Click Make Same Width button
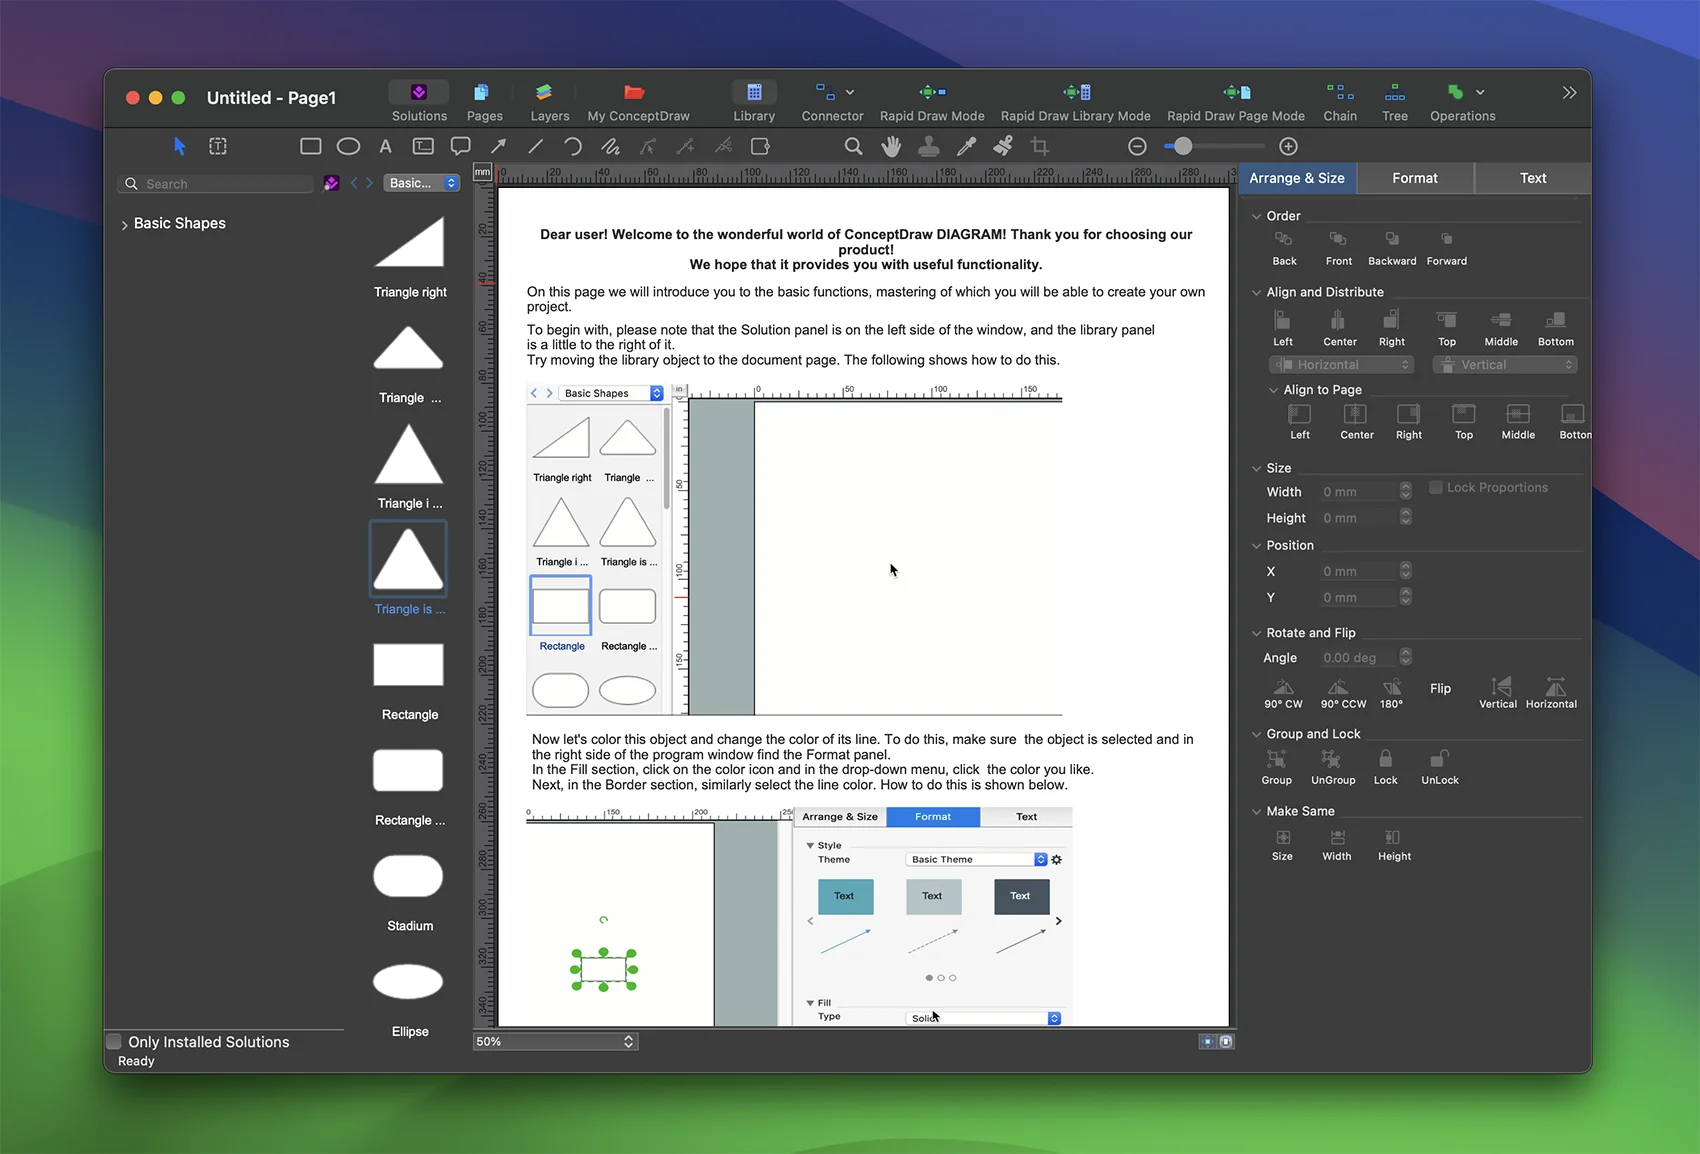Screen dimensions: 1700x1154 point(1337,844)
